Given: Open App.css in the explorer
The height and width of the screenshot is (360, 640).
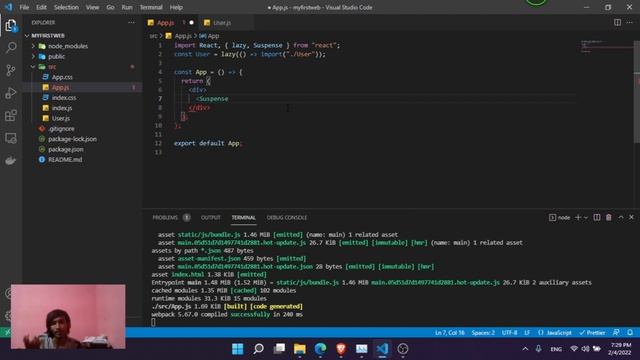Looking at the screenshot, I should pos(62,77).
